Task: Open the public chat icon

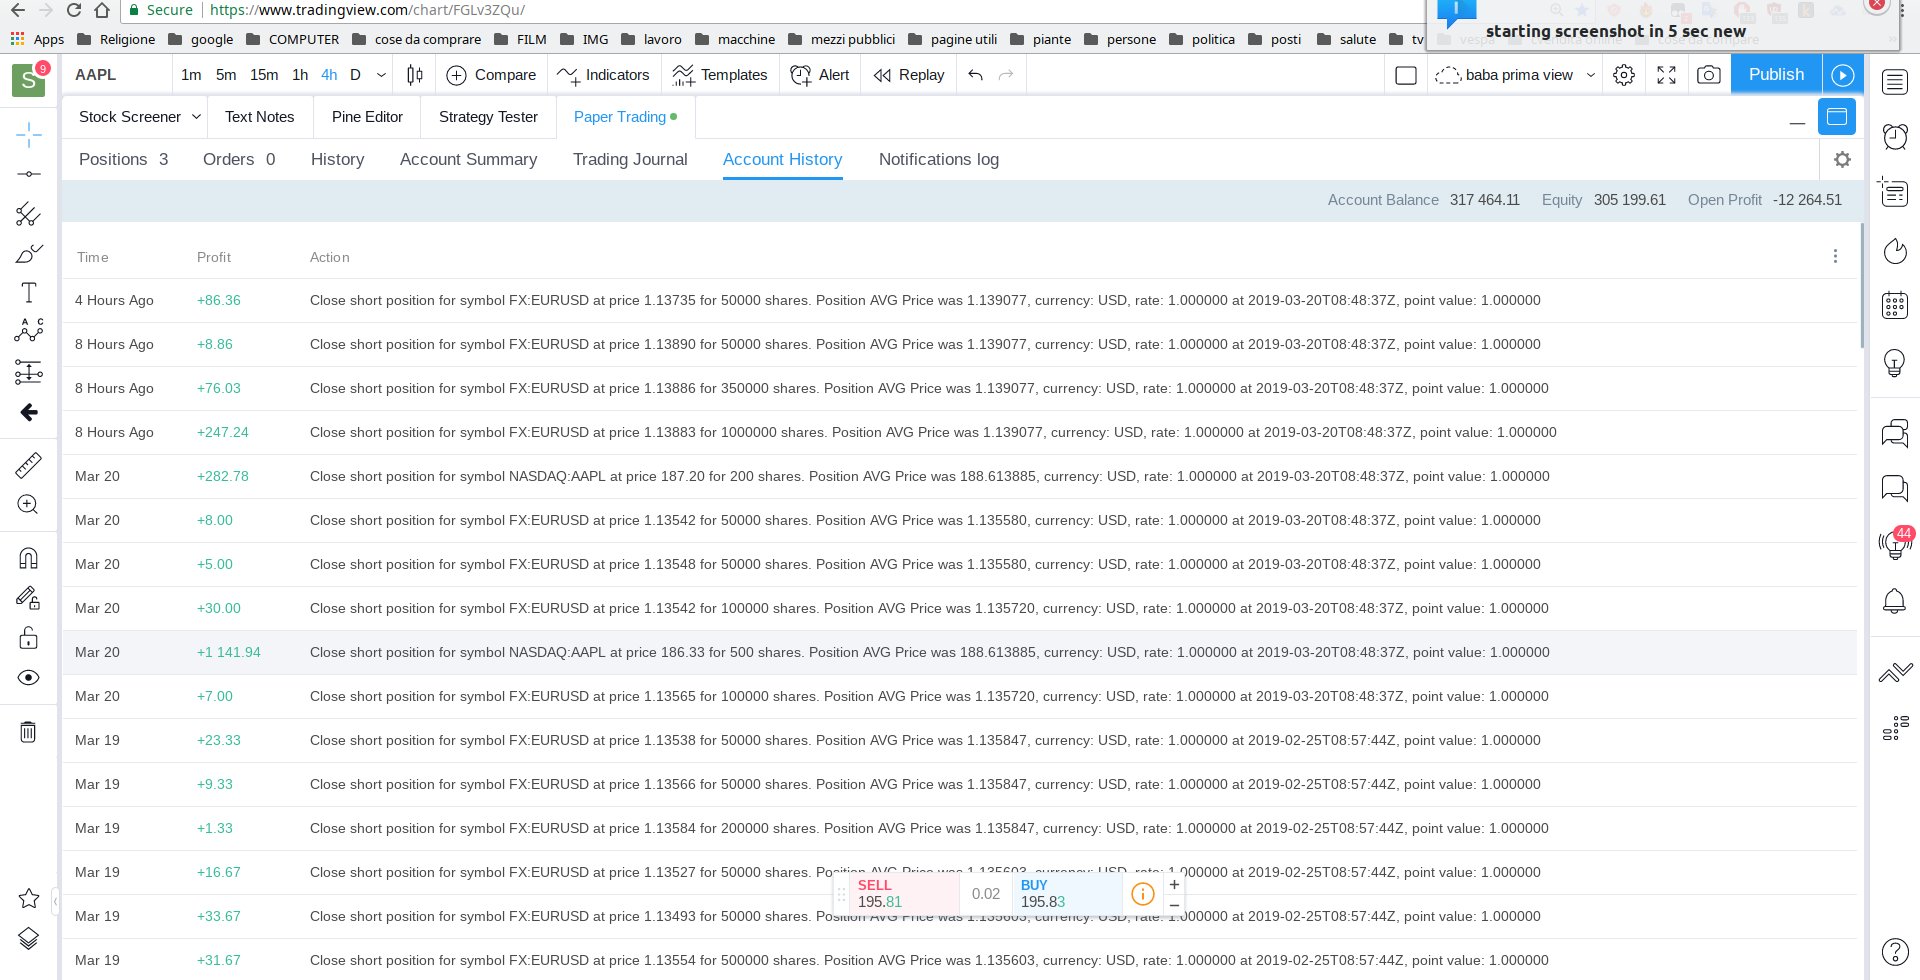Action: (x=1895, y=433)
